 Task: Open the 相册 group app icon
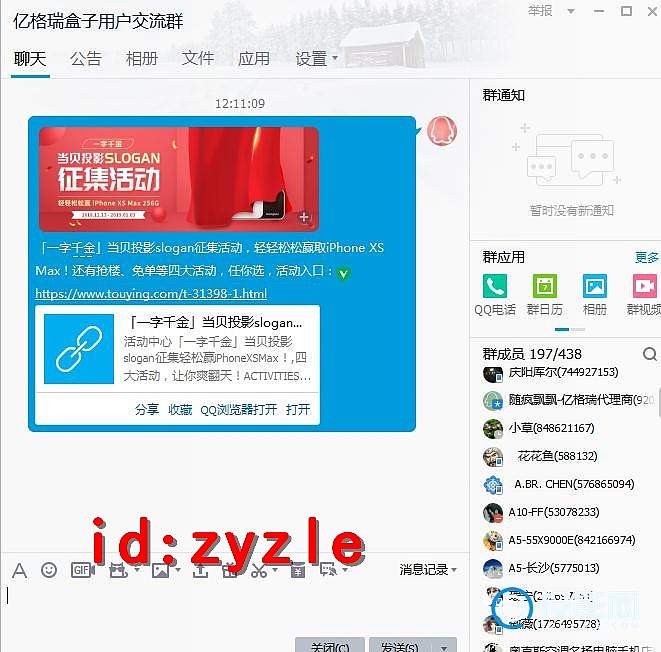coord(594,286)
